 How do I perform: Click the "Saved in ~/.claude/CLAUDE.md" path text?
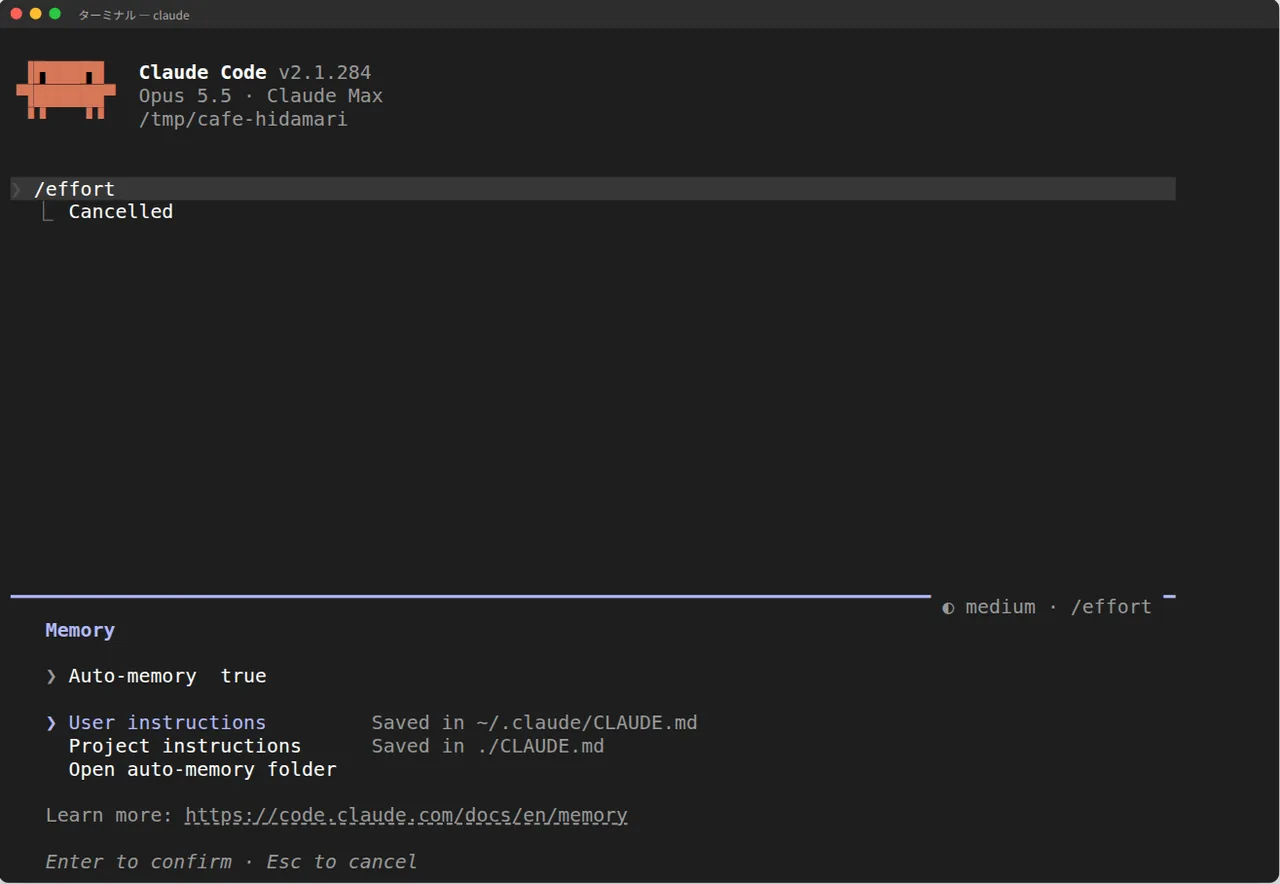(535, 722)
